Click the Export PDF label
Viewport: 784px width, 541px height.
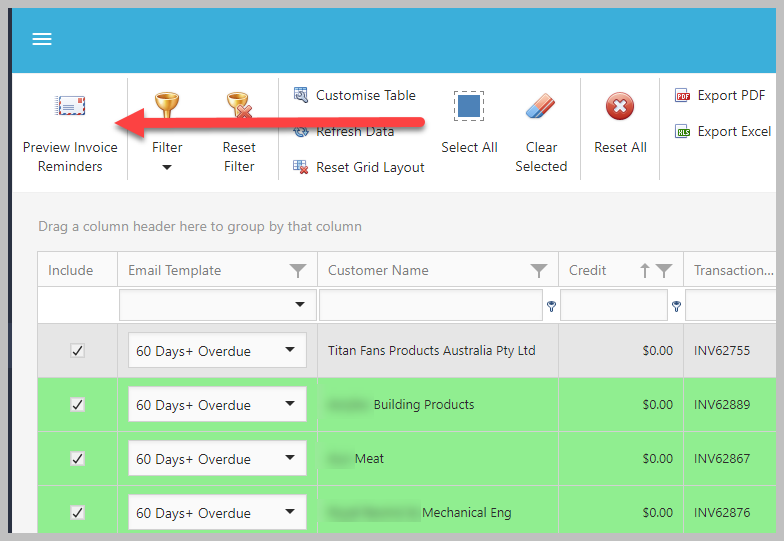pos(731,95)
